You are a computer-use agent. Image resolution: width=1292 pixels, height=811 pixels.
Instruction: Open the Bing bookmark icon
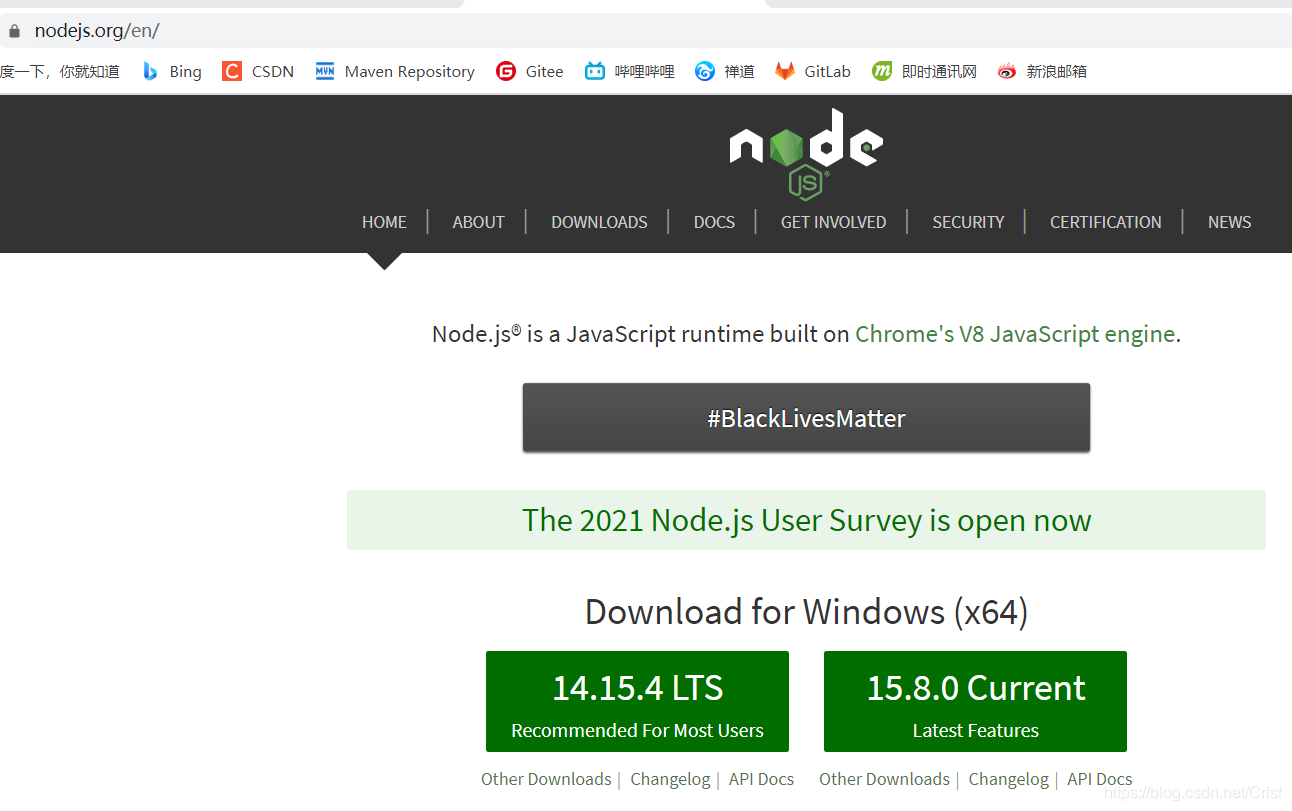tap(150, 71)
